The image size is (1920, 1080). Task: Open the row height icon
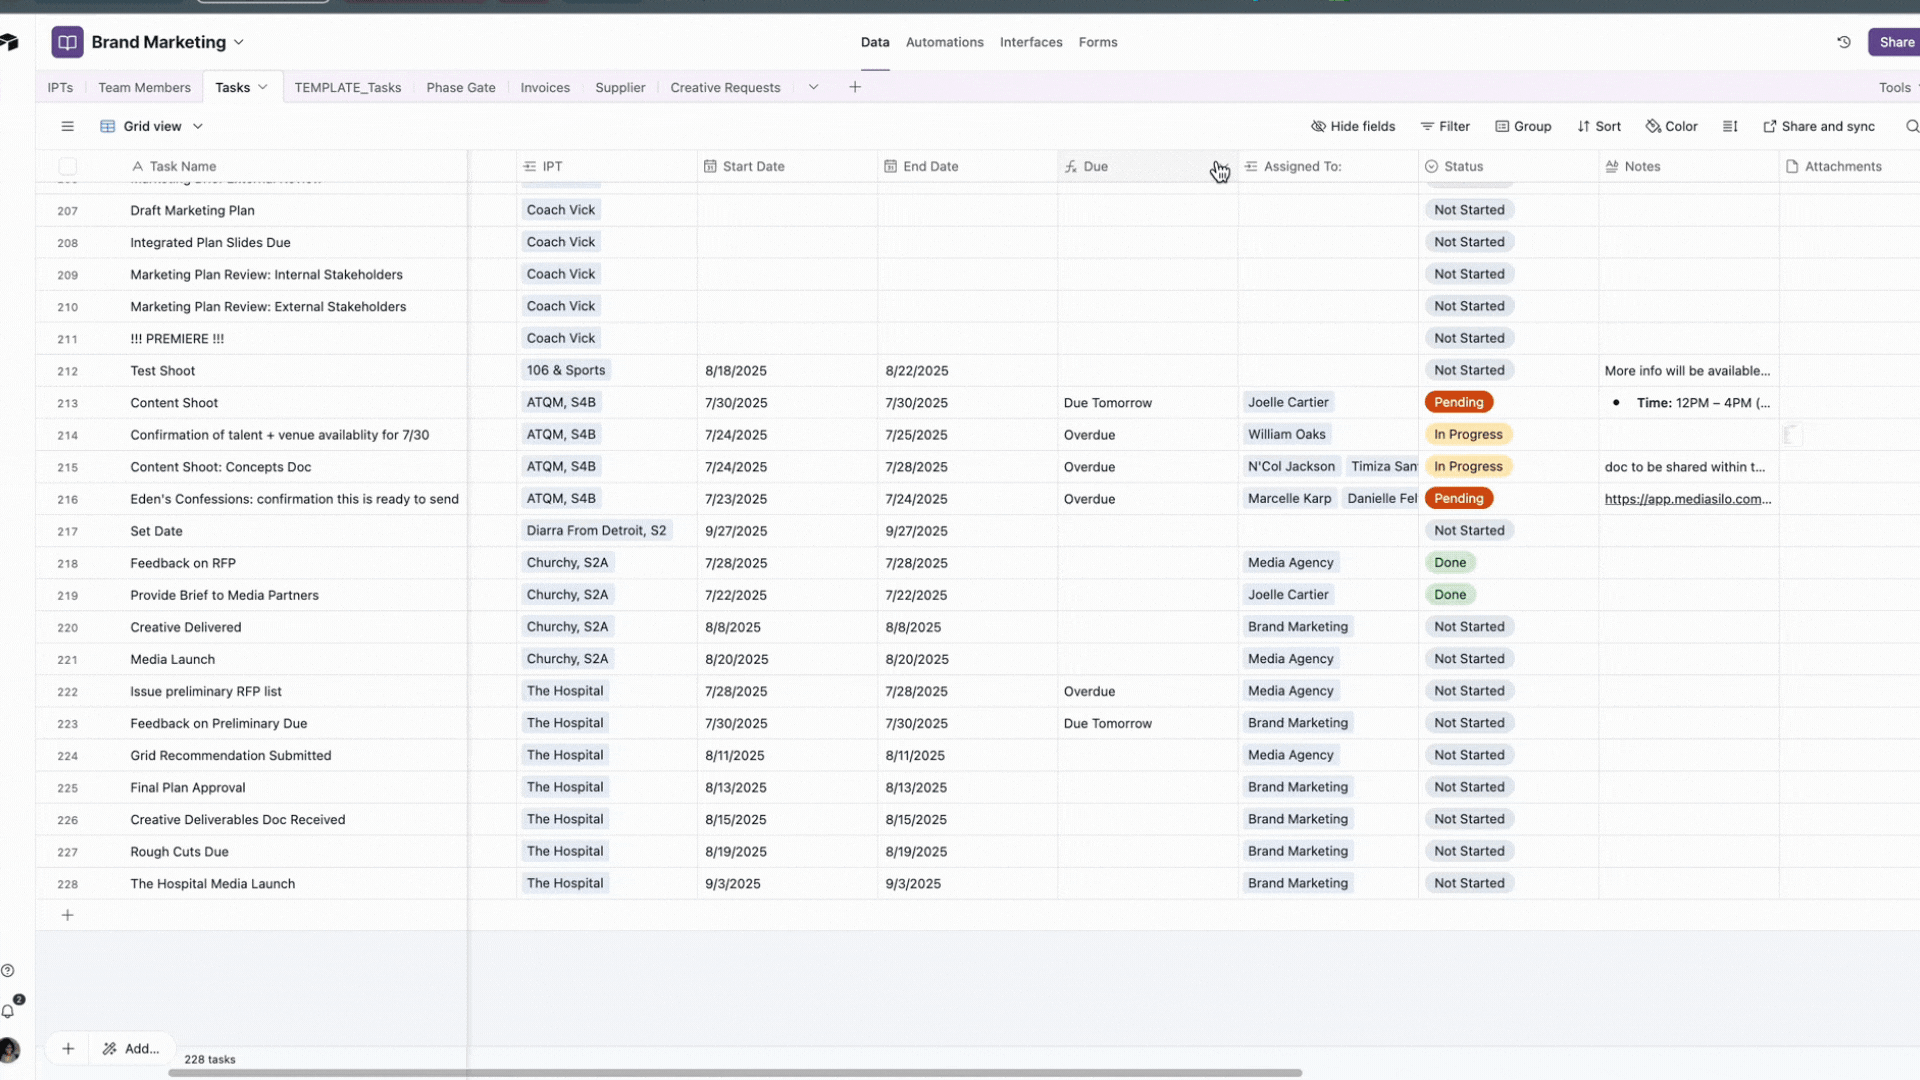pyautogui.click(x=1731, y=126)
